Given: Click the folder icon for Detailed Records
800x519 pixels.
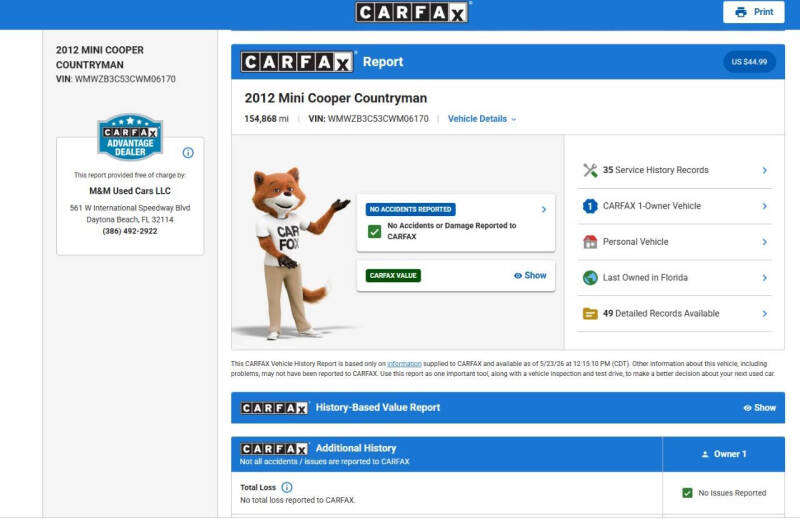Looking at the screenshot, I should (x=590, y=313).
